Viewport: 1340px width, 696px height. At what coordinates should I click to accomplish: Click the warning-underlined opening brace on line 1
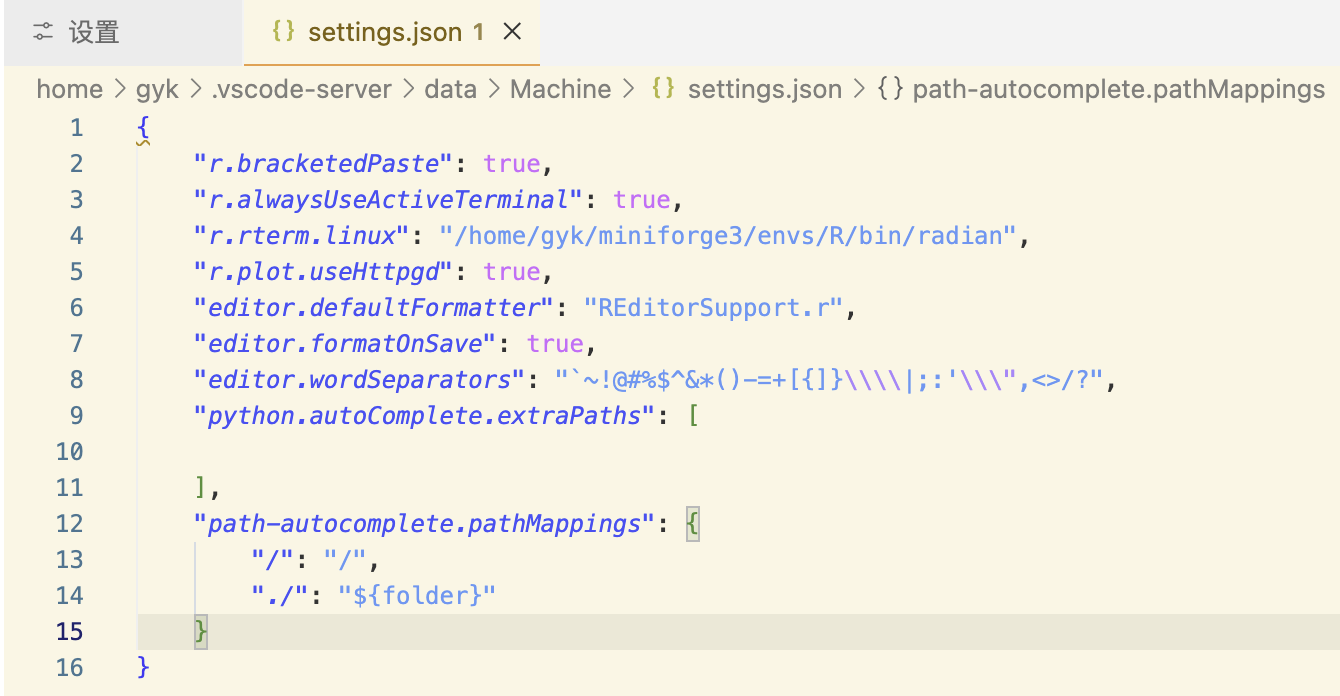pos(144,128)
